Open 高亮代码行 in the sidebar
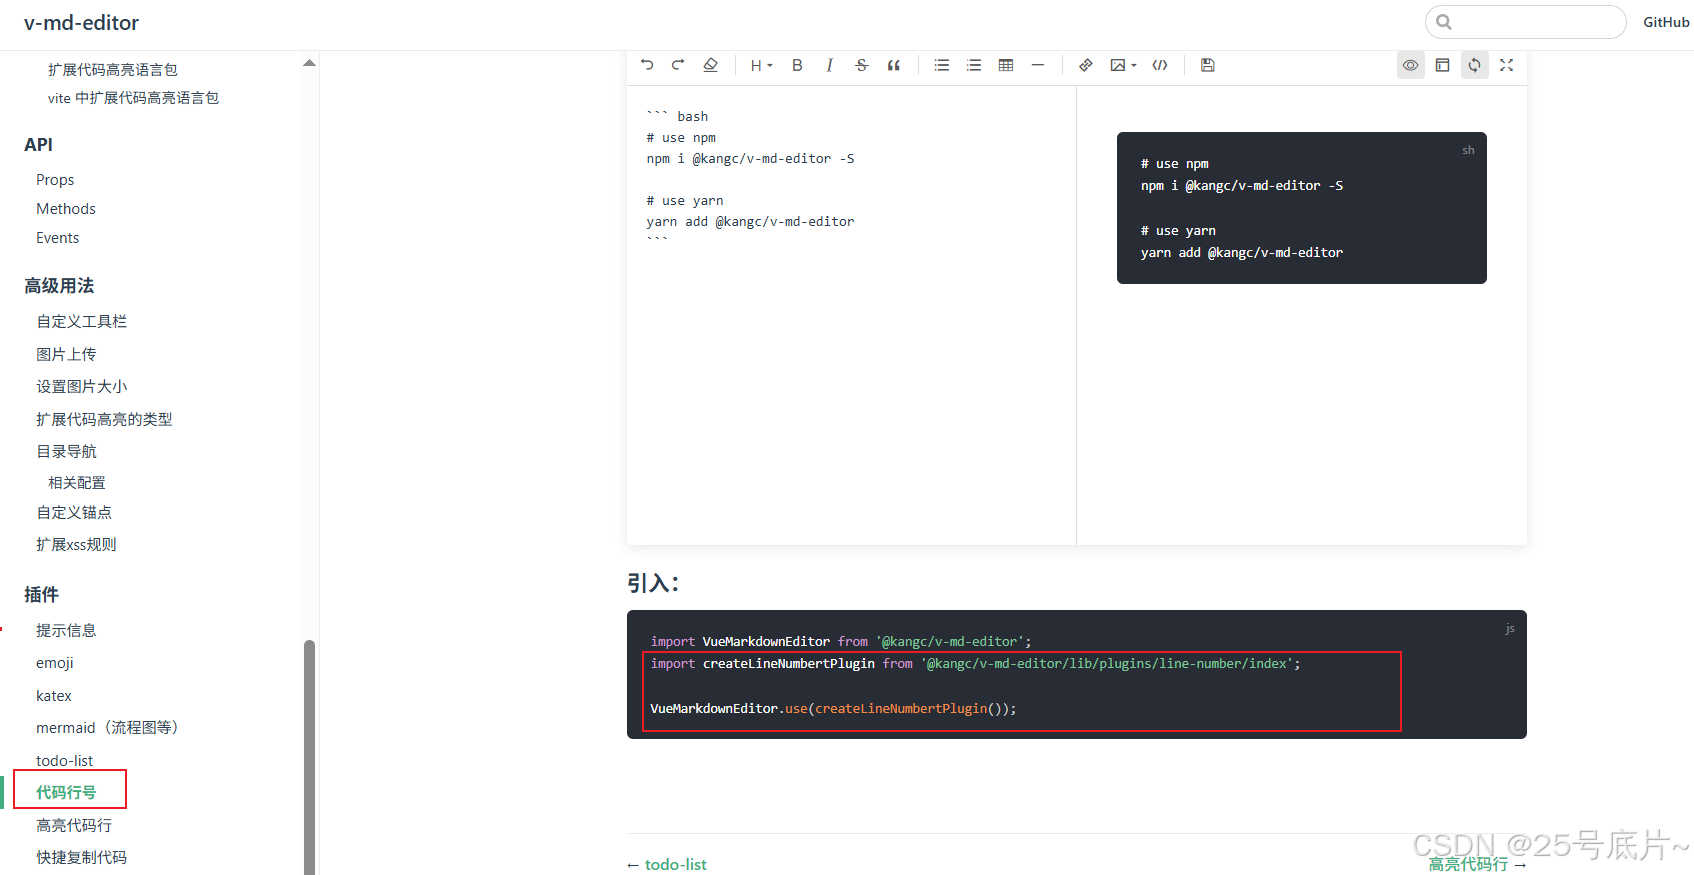The height and width of the screenshot is (875, 1694). point(74,825)
